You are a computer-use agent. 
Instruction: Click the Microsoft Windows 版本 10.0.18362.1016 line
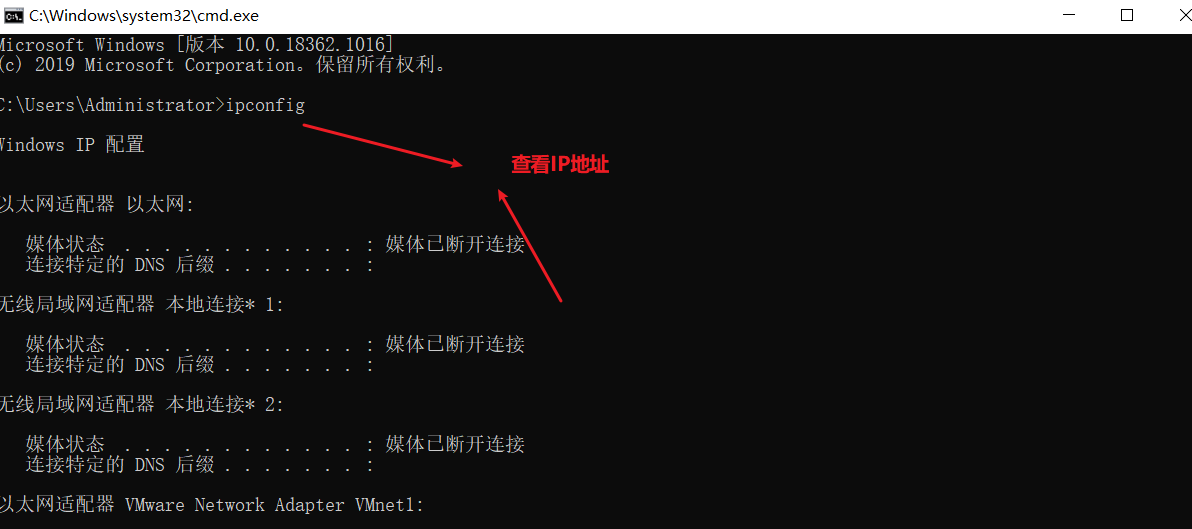197,45
